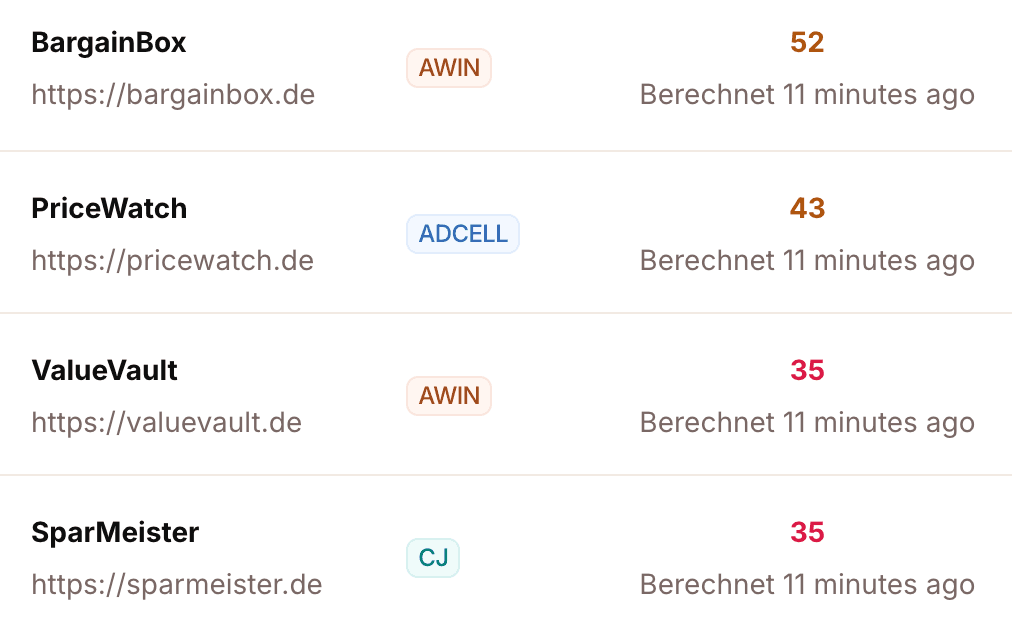Screen dimensions: 1012x632
Task: Select the BargainBox merchant name
Action: pos(107,42)
